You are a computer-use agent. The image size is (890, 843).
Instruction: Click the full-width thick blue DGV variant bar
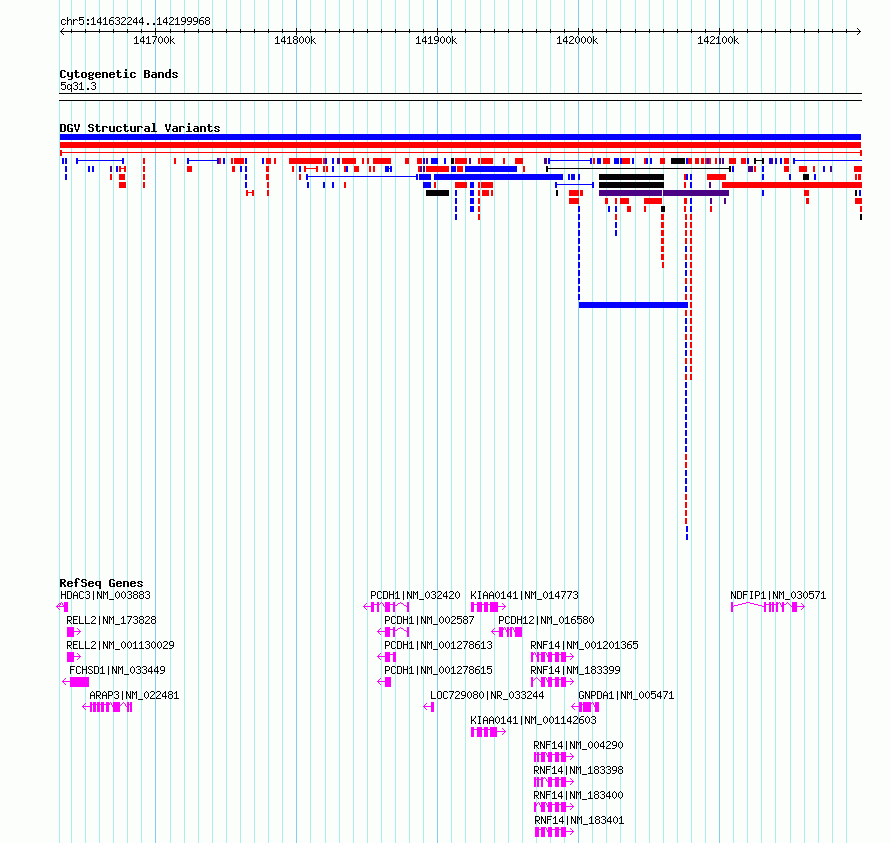460,137
